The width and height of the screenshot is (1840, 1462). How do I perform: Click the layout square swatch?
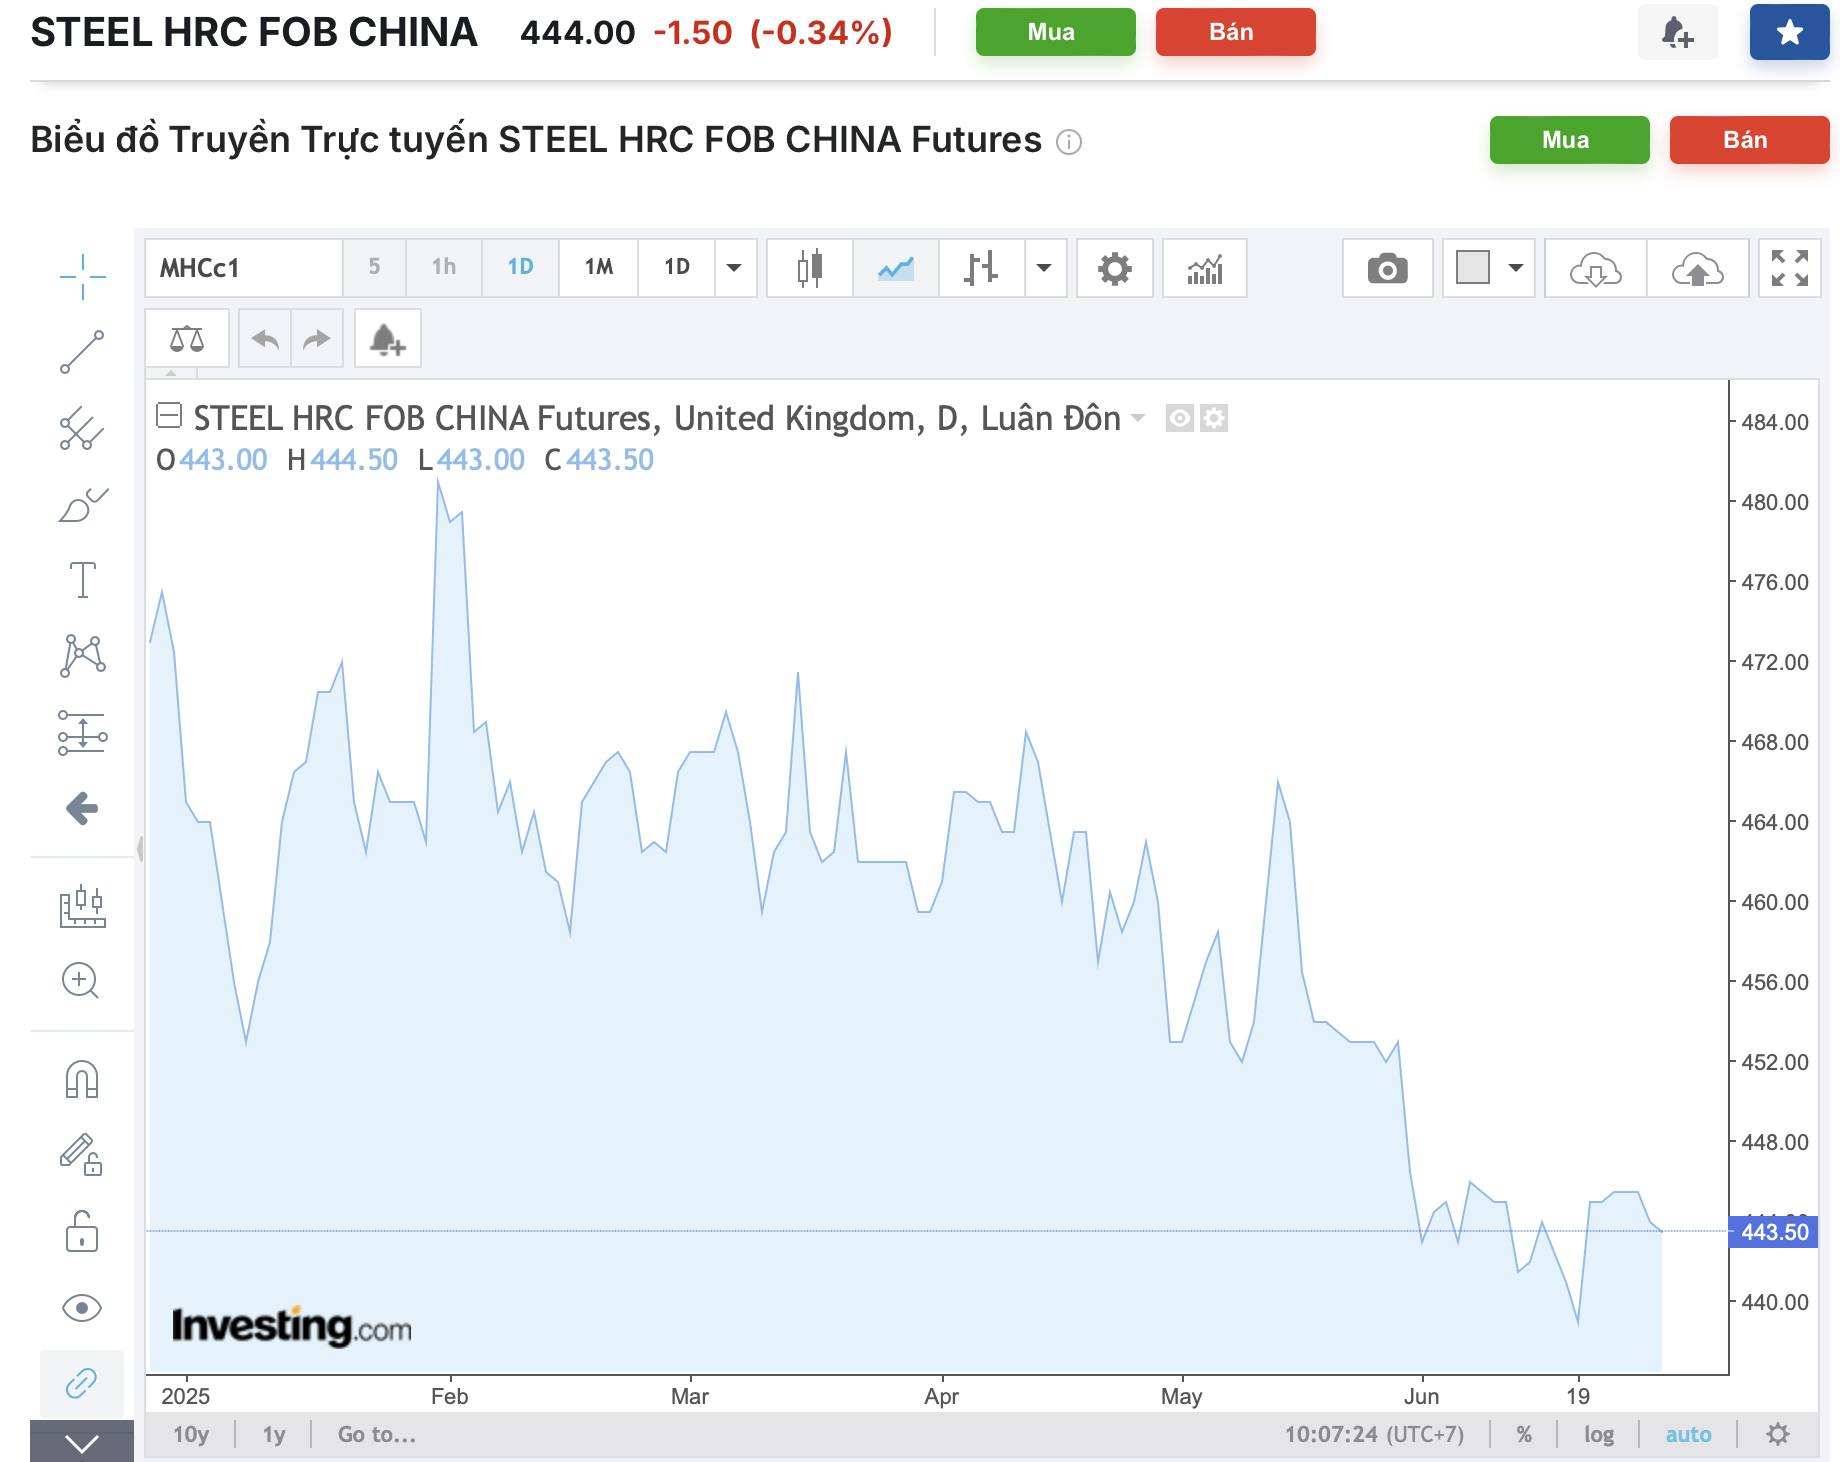(x=1473, y=268)
